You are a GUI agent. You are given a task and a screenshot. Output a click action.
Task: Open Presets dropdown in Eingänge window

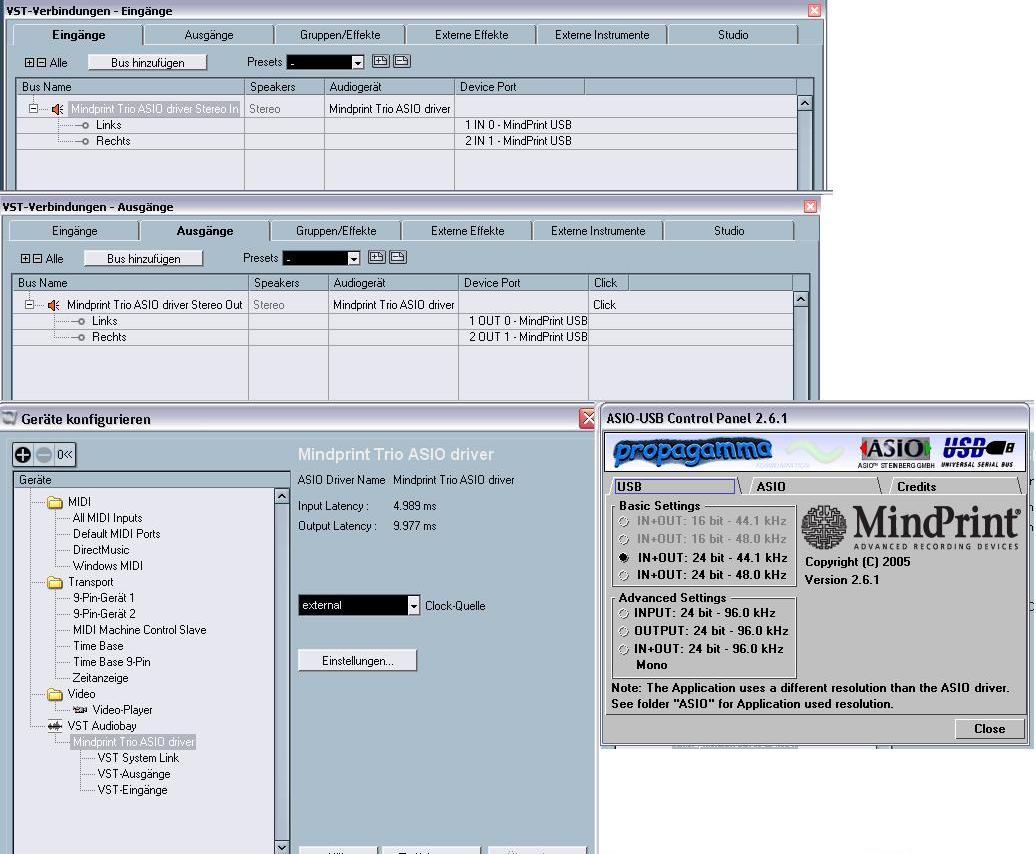coord(357,63)
